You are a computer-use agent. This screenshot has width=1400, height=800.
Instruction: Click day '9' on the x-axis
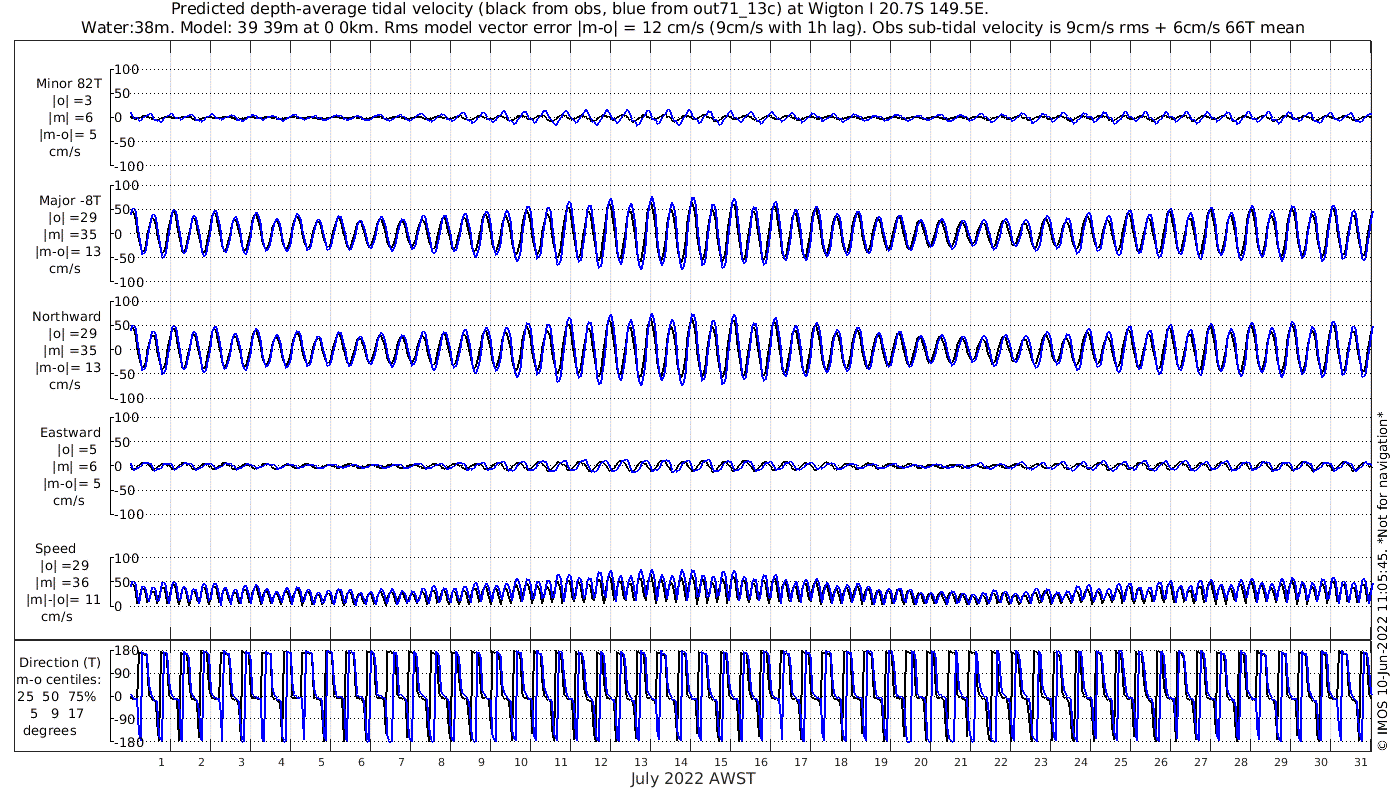pyautogui.click(x=481, y=762)
